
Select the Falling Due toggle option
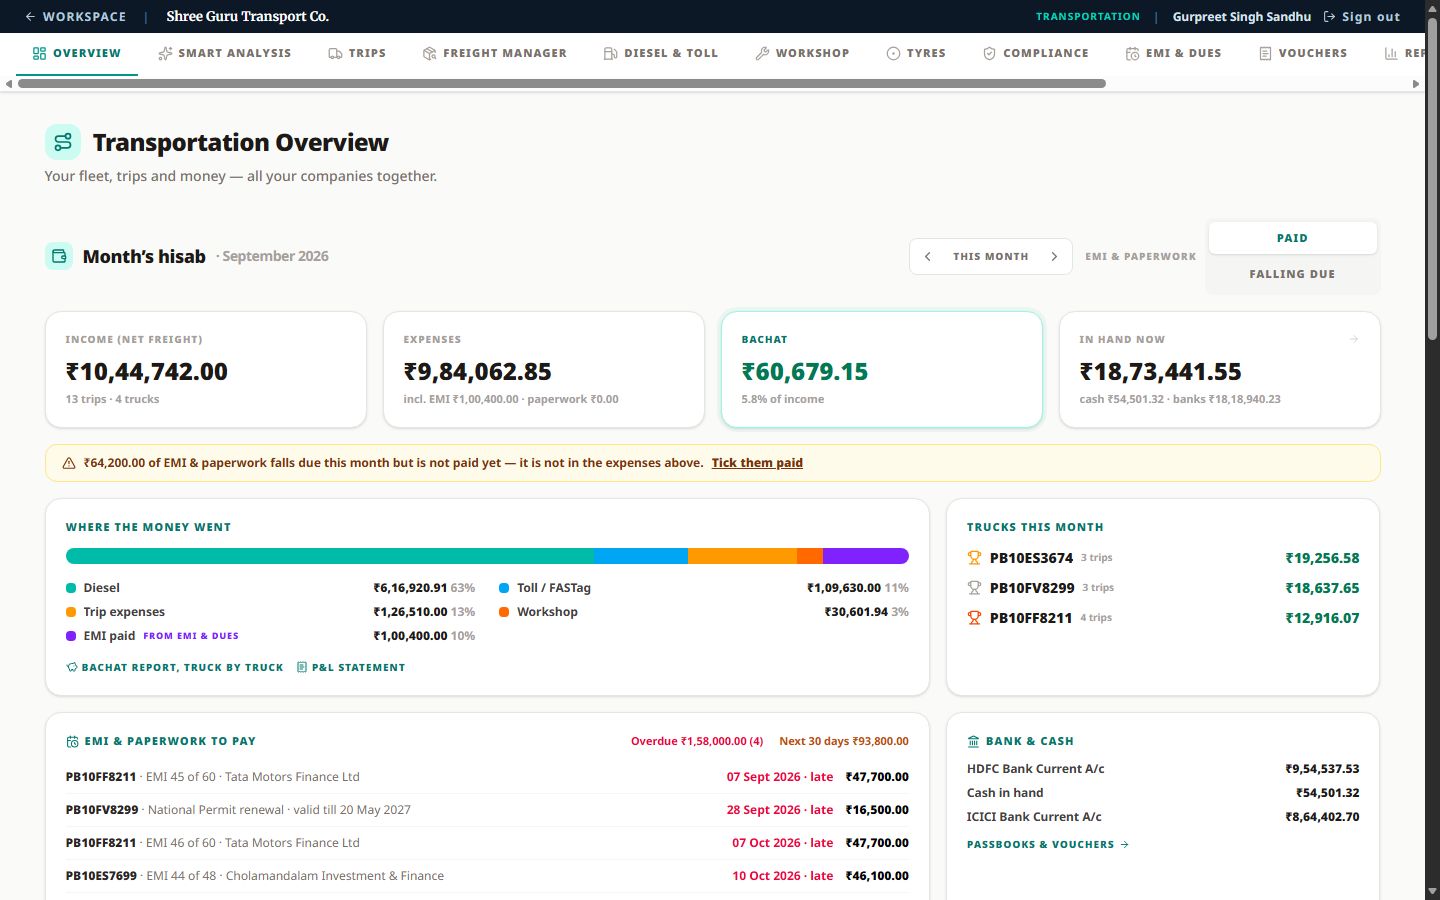click(x=1292, y=274)
